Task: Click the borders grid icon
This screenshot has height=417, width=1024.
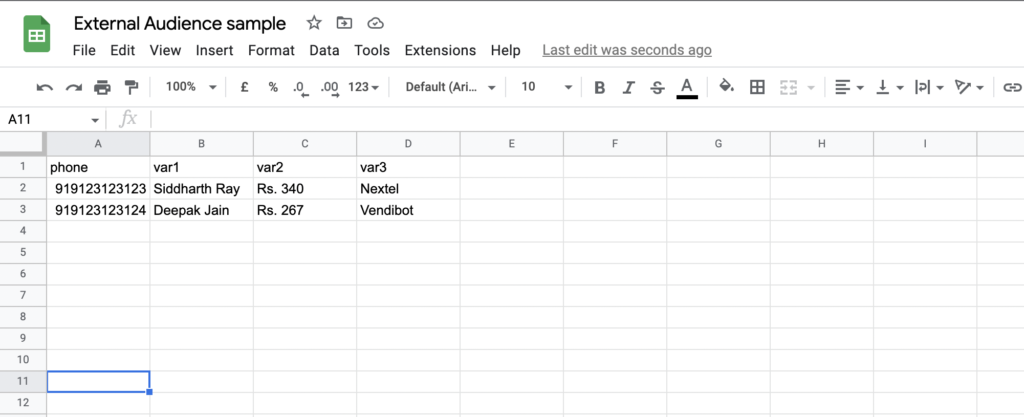Action: [x=757, y=87]
